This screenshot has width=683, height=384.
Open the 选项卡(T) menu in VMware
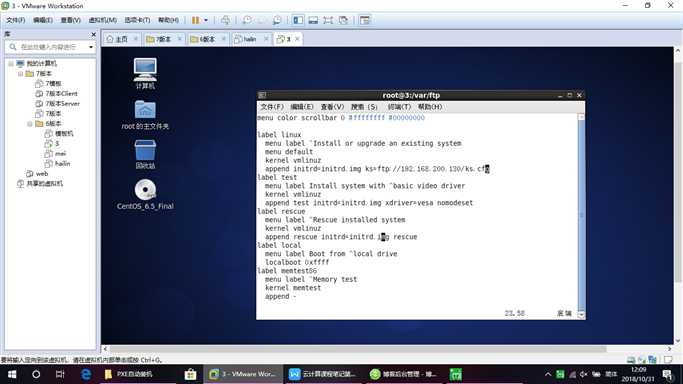[137, 20]
